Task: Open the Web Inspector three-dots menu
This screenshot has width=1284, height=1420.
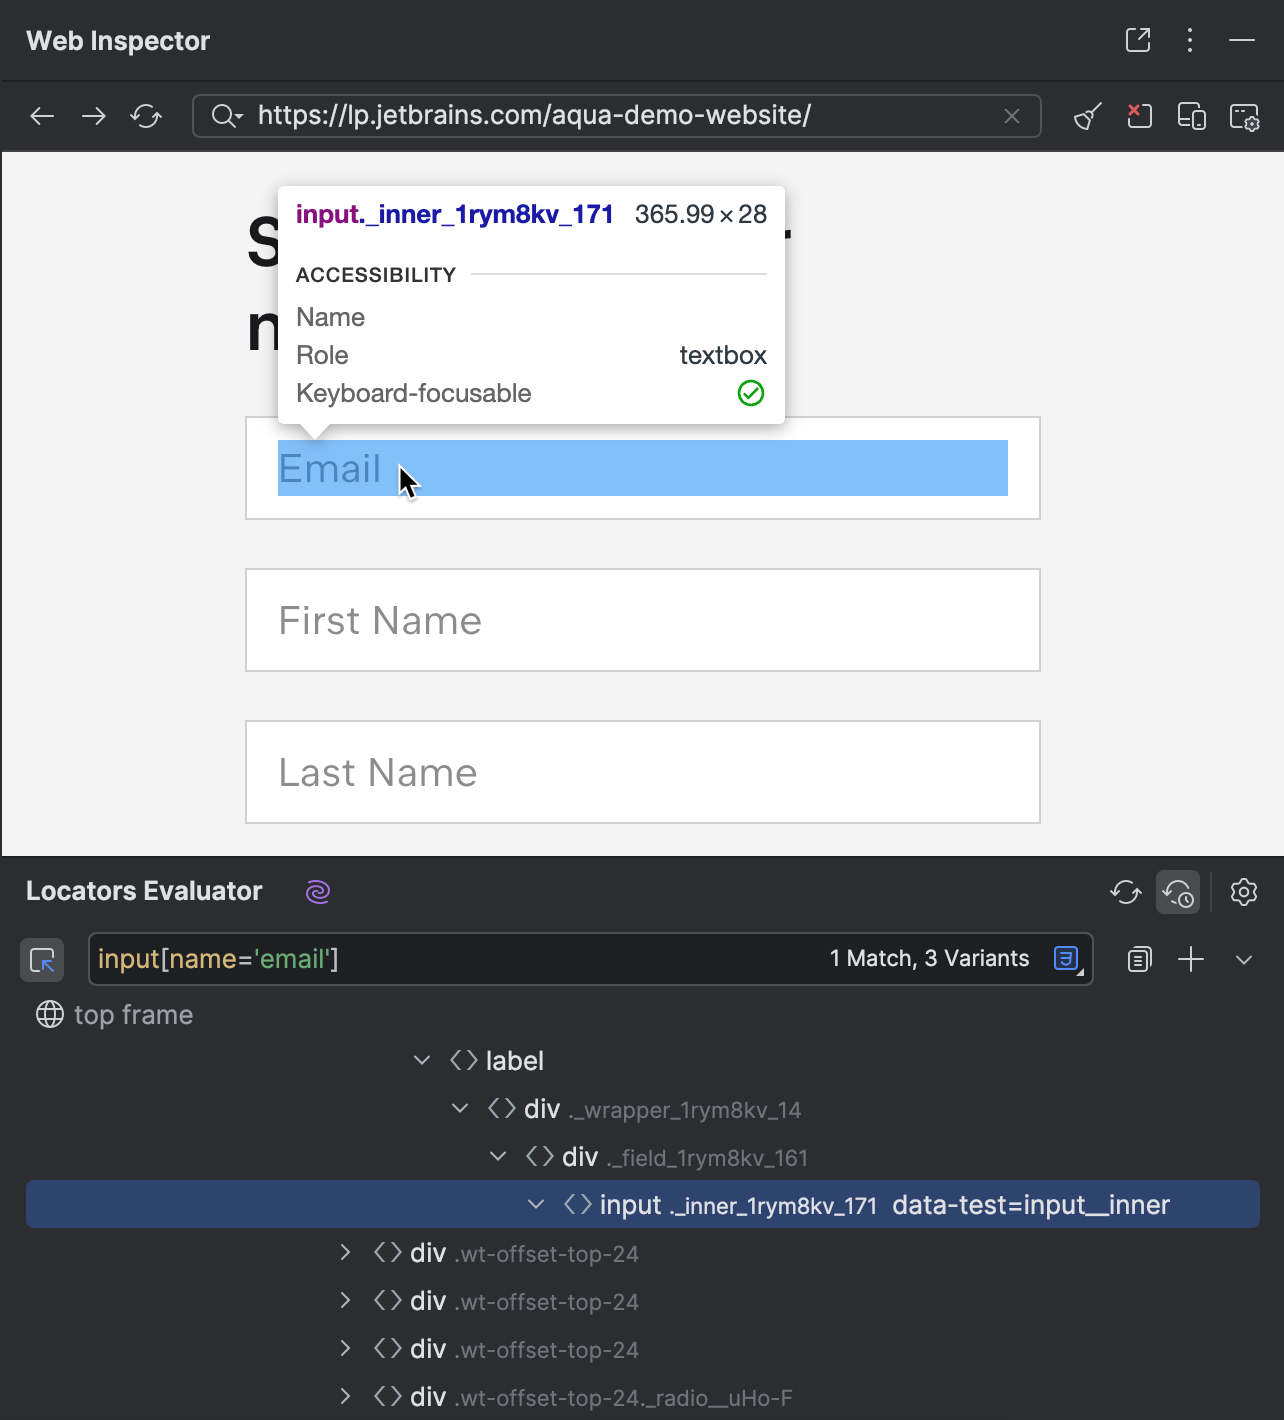Action: coord(1190,40)
